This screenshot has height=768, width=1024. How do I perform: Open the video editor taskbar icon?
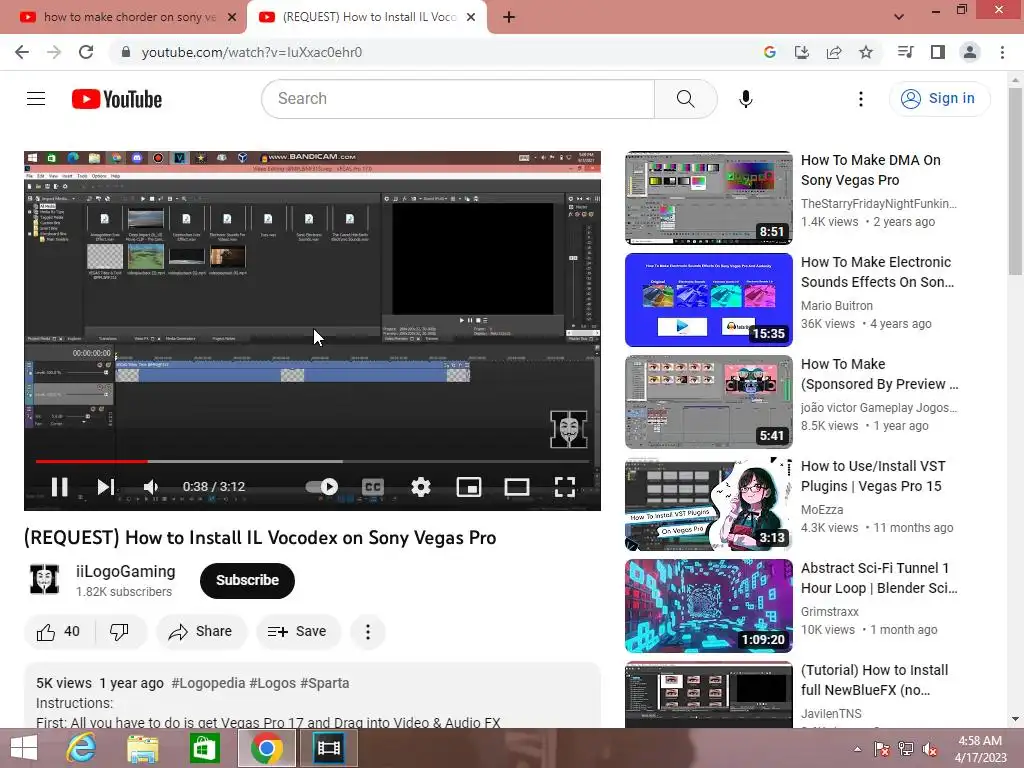328,748
